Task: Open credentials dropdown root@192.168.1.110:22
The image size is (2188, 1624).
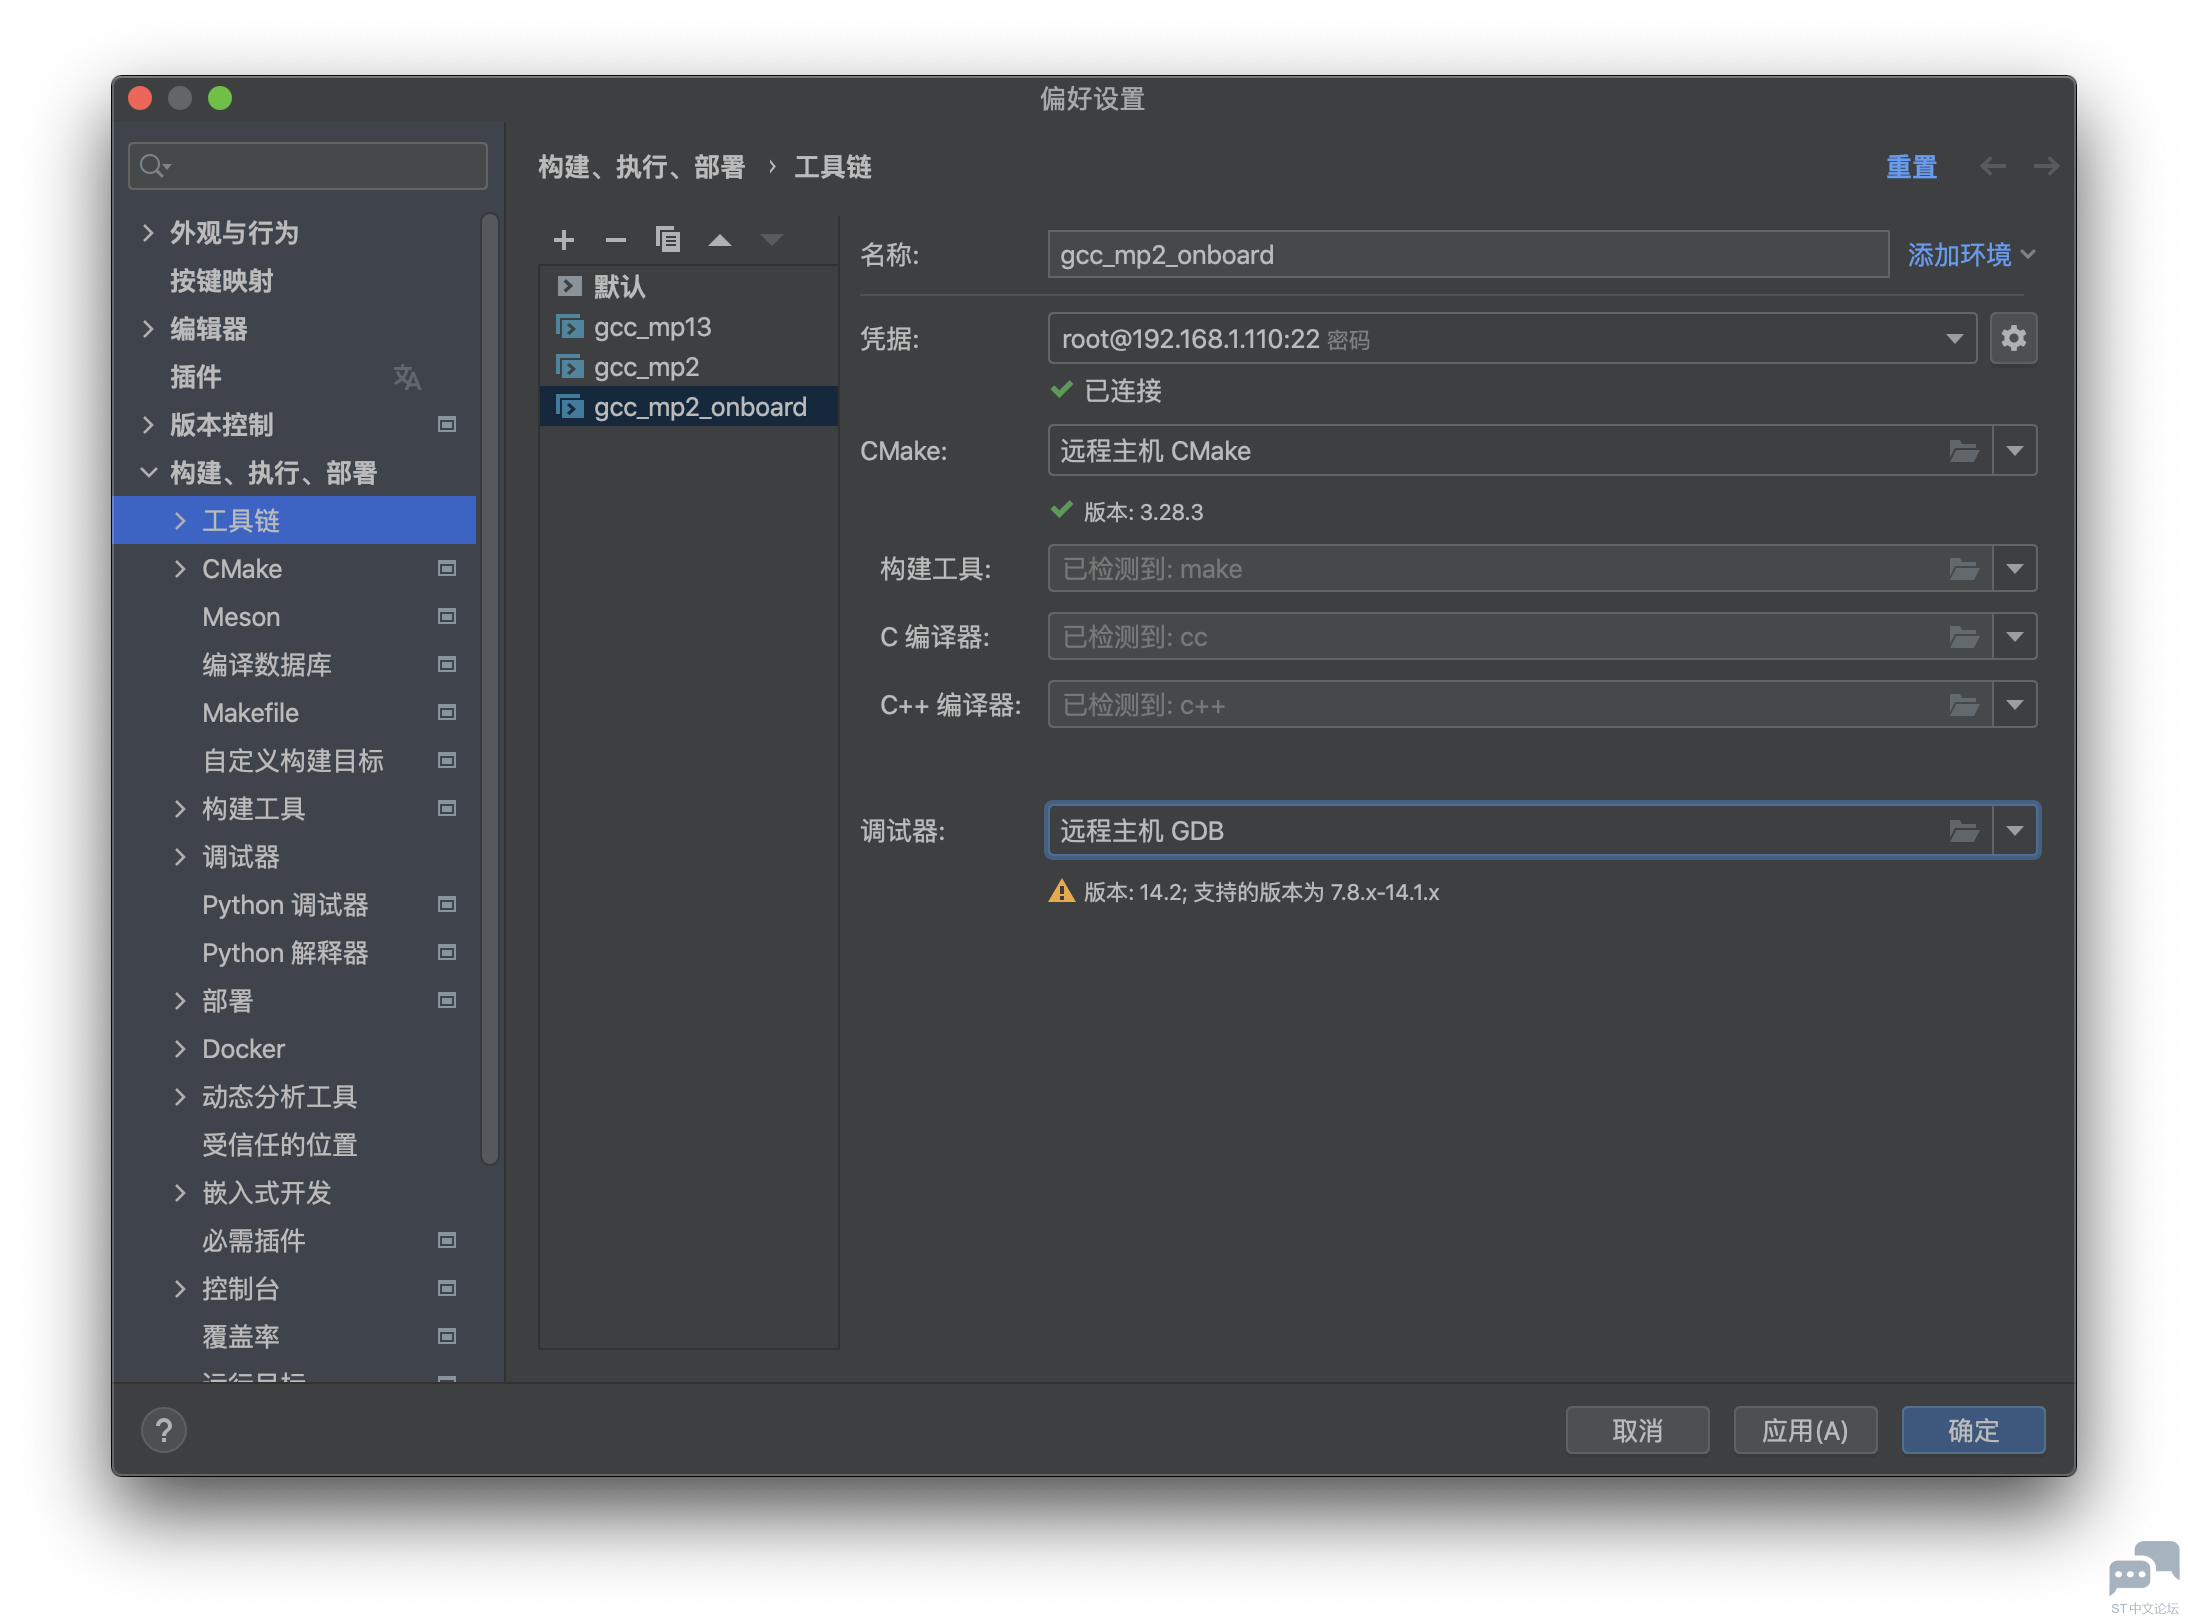Action: (x=1512, y=339)
